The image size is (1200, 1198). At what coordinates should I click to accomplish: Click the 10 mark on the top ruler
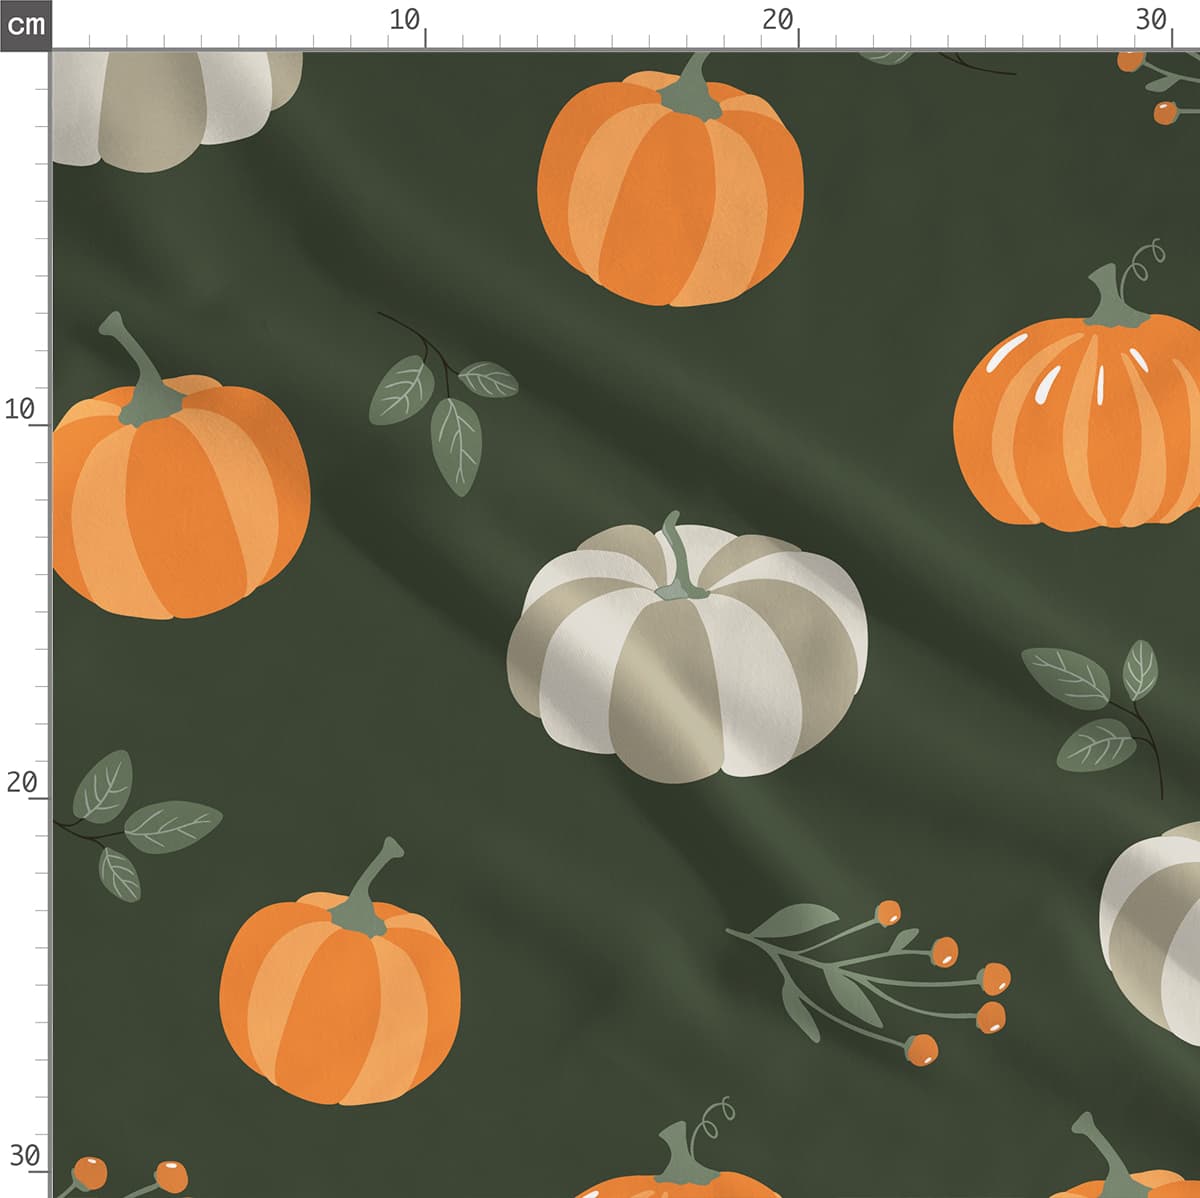405,20
